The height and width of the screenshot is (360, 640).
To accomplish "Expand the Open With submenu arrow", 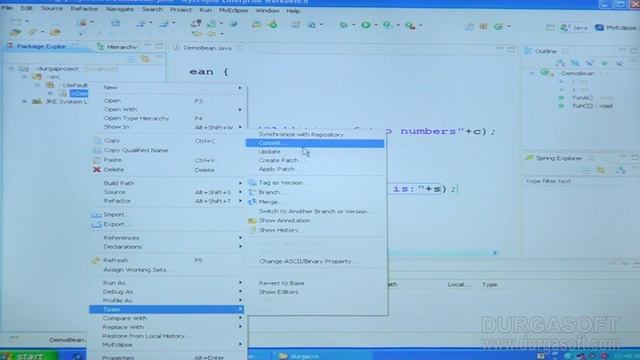I will click(240, 109).
